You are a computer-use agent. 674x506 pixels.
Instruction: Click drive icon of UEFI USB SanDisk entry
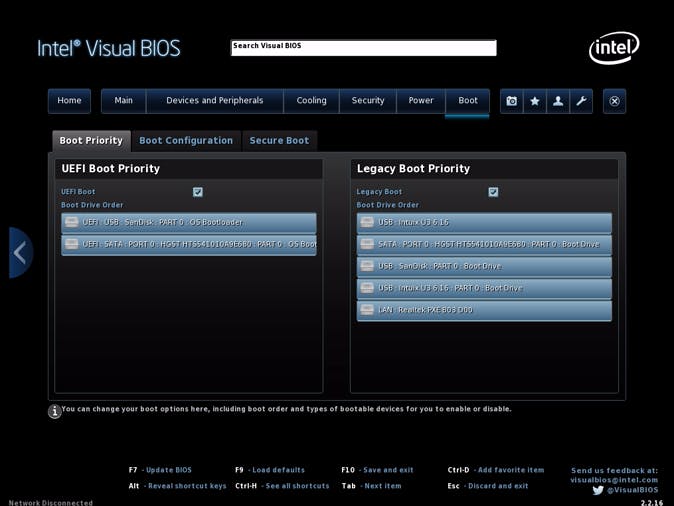[71, 222]
